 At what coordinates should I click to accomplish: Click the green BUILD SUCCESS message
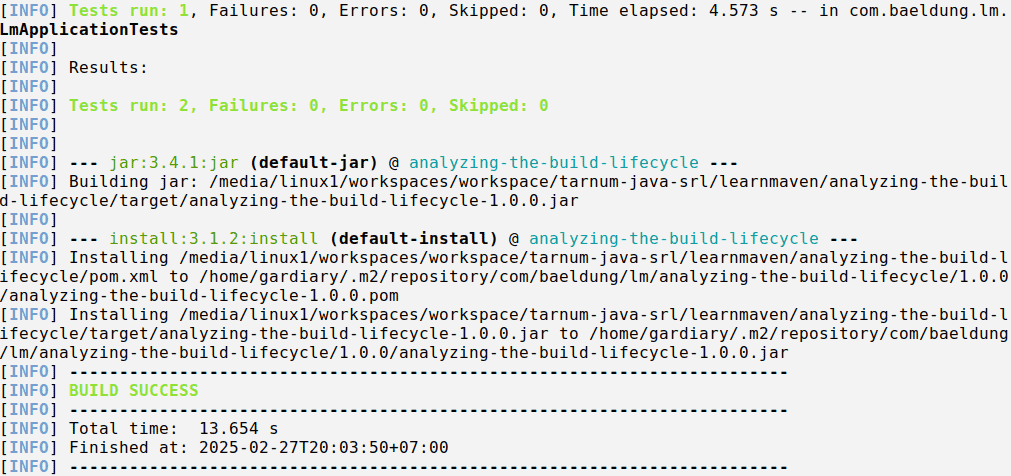click(x=133, y=391)
